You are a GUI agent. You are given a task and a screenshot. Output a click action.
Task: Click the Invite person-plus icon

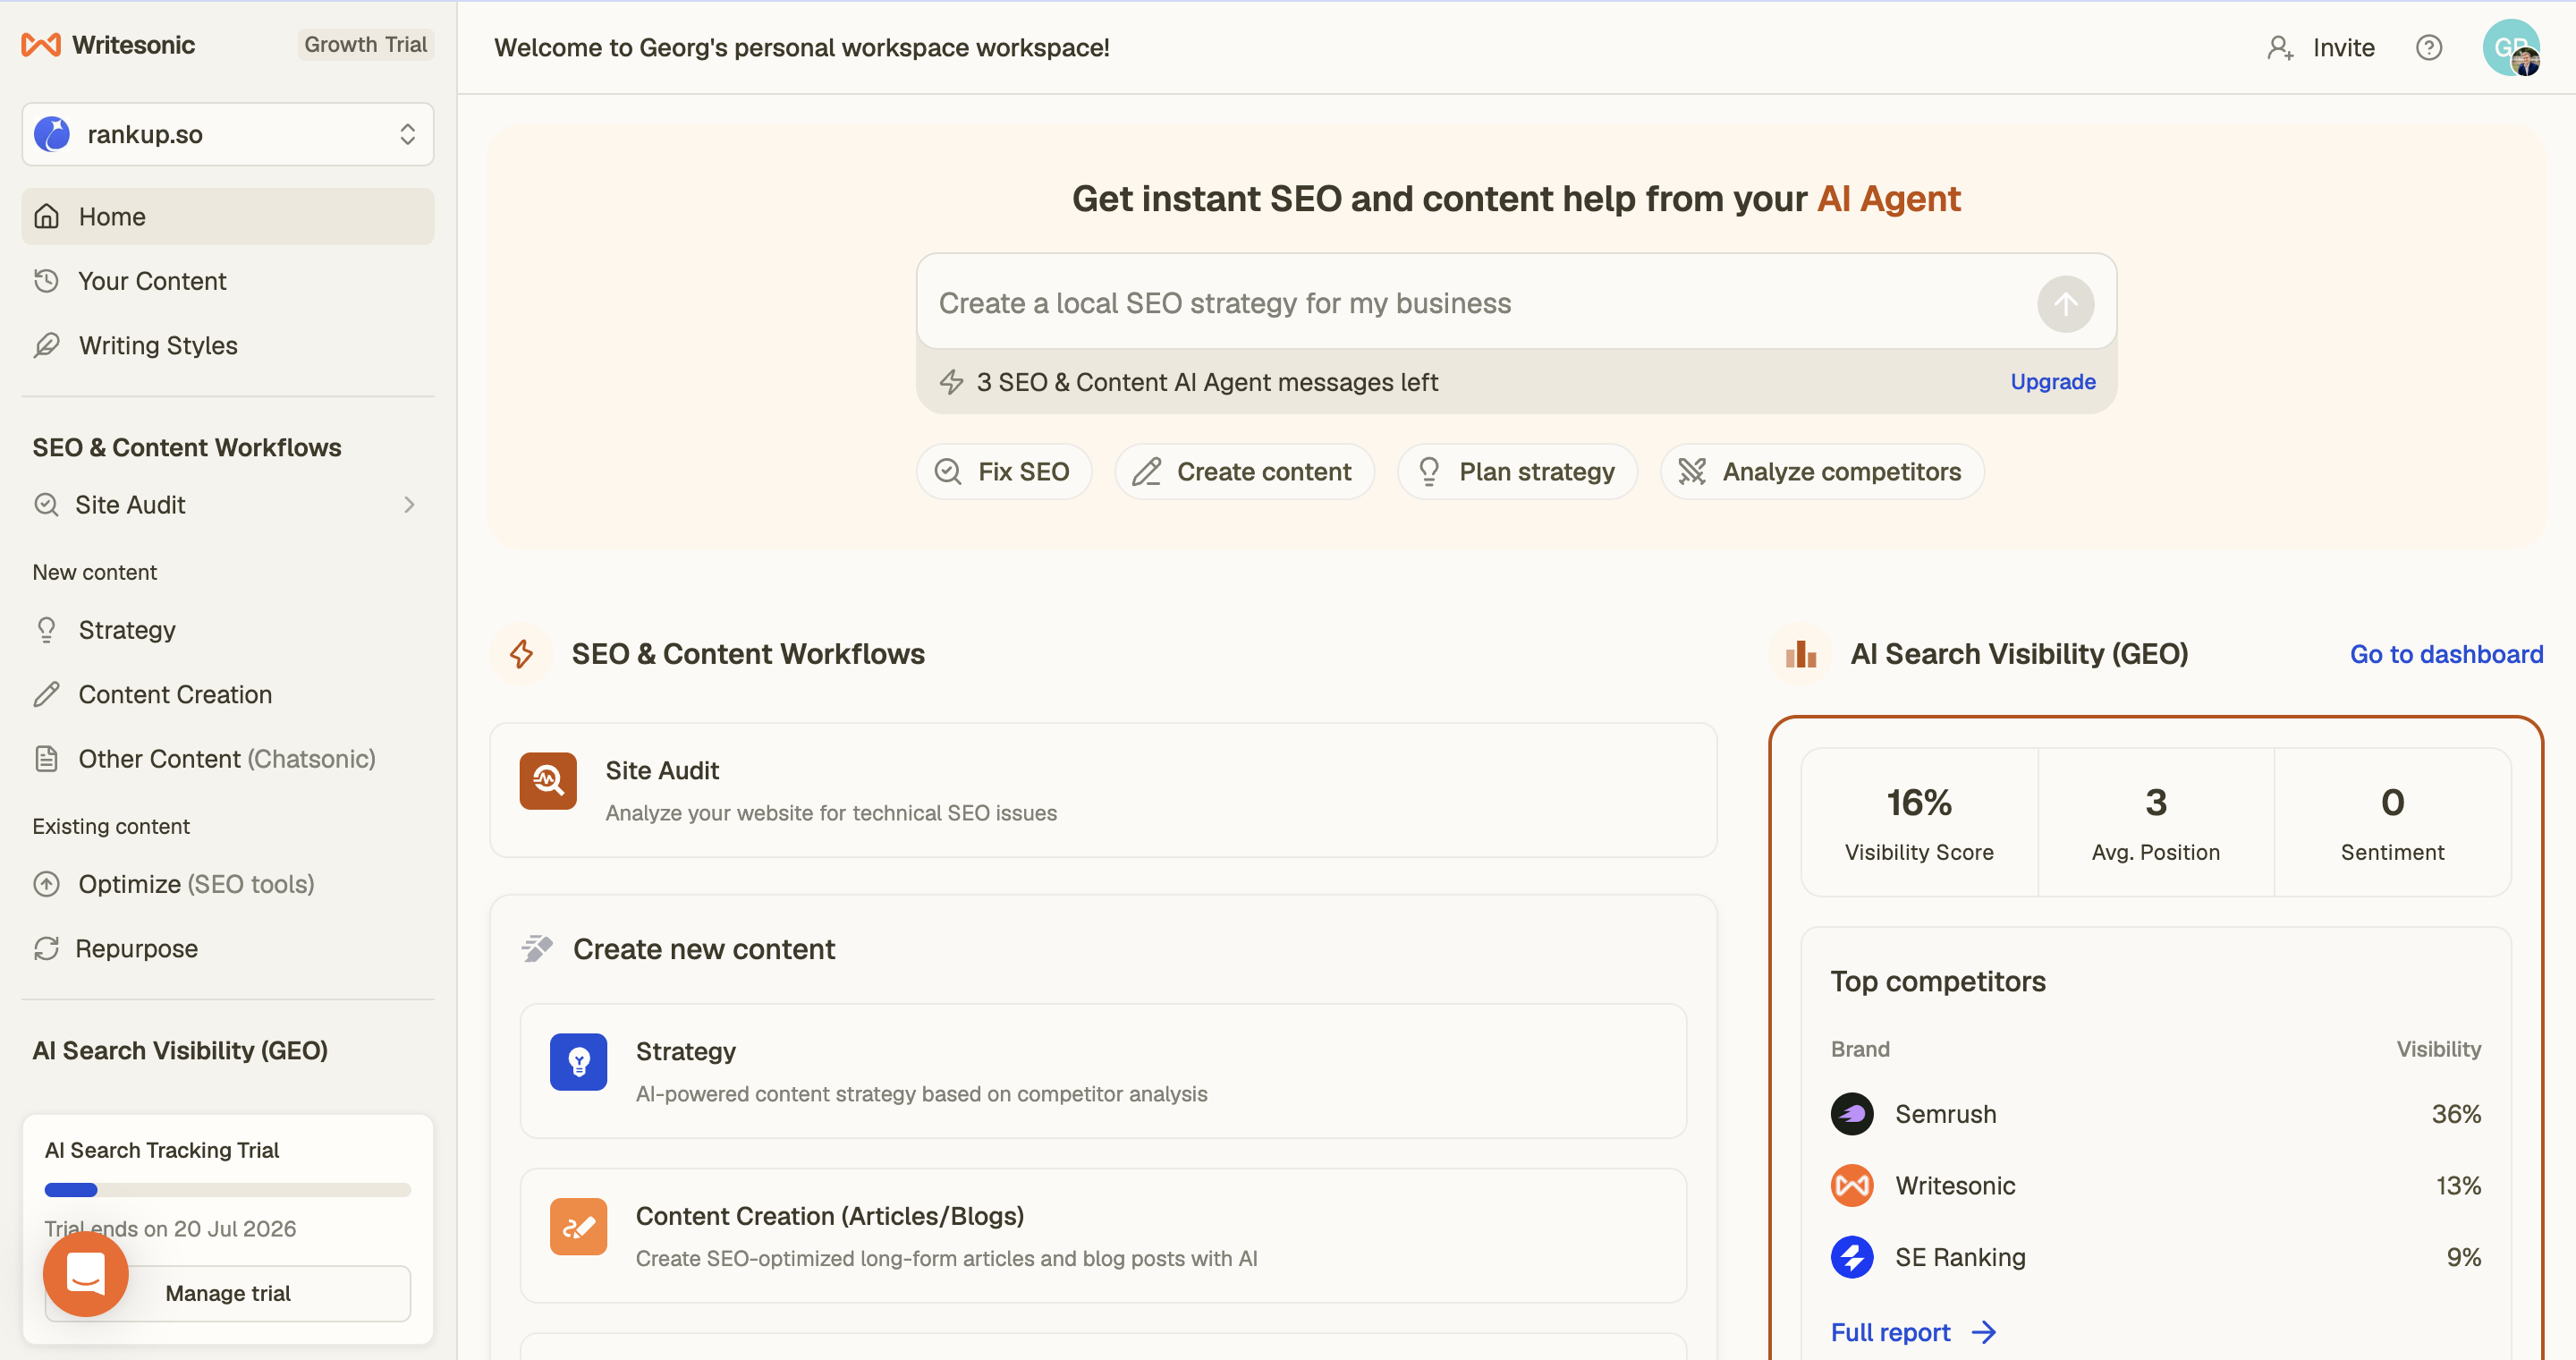pos(2279,47)
